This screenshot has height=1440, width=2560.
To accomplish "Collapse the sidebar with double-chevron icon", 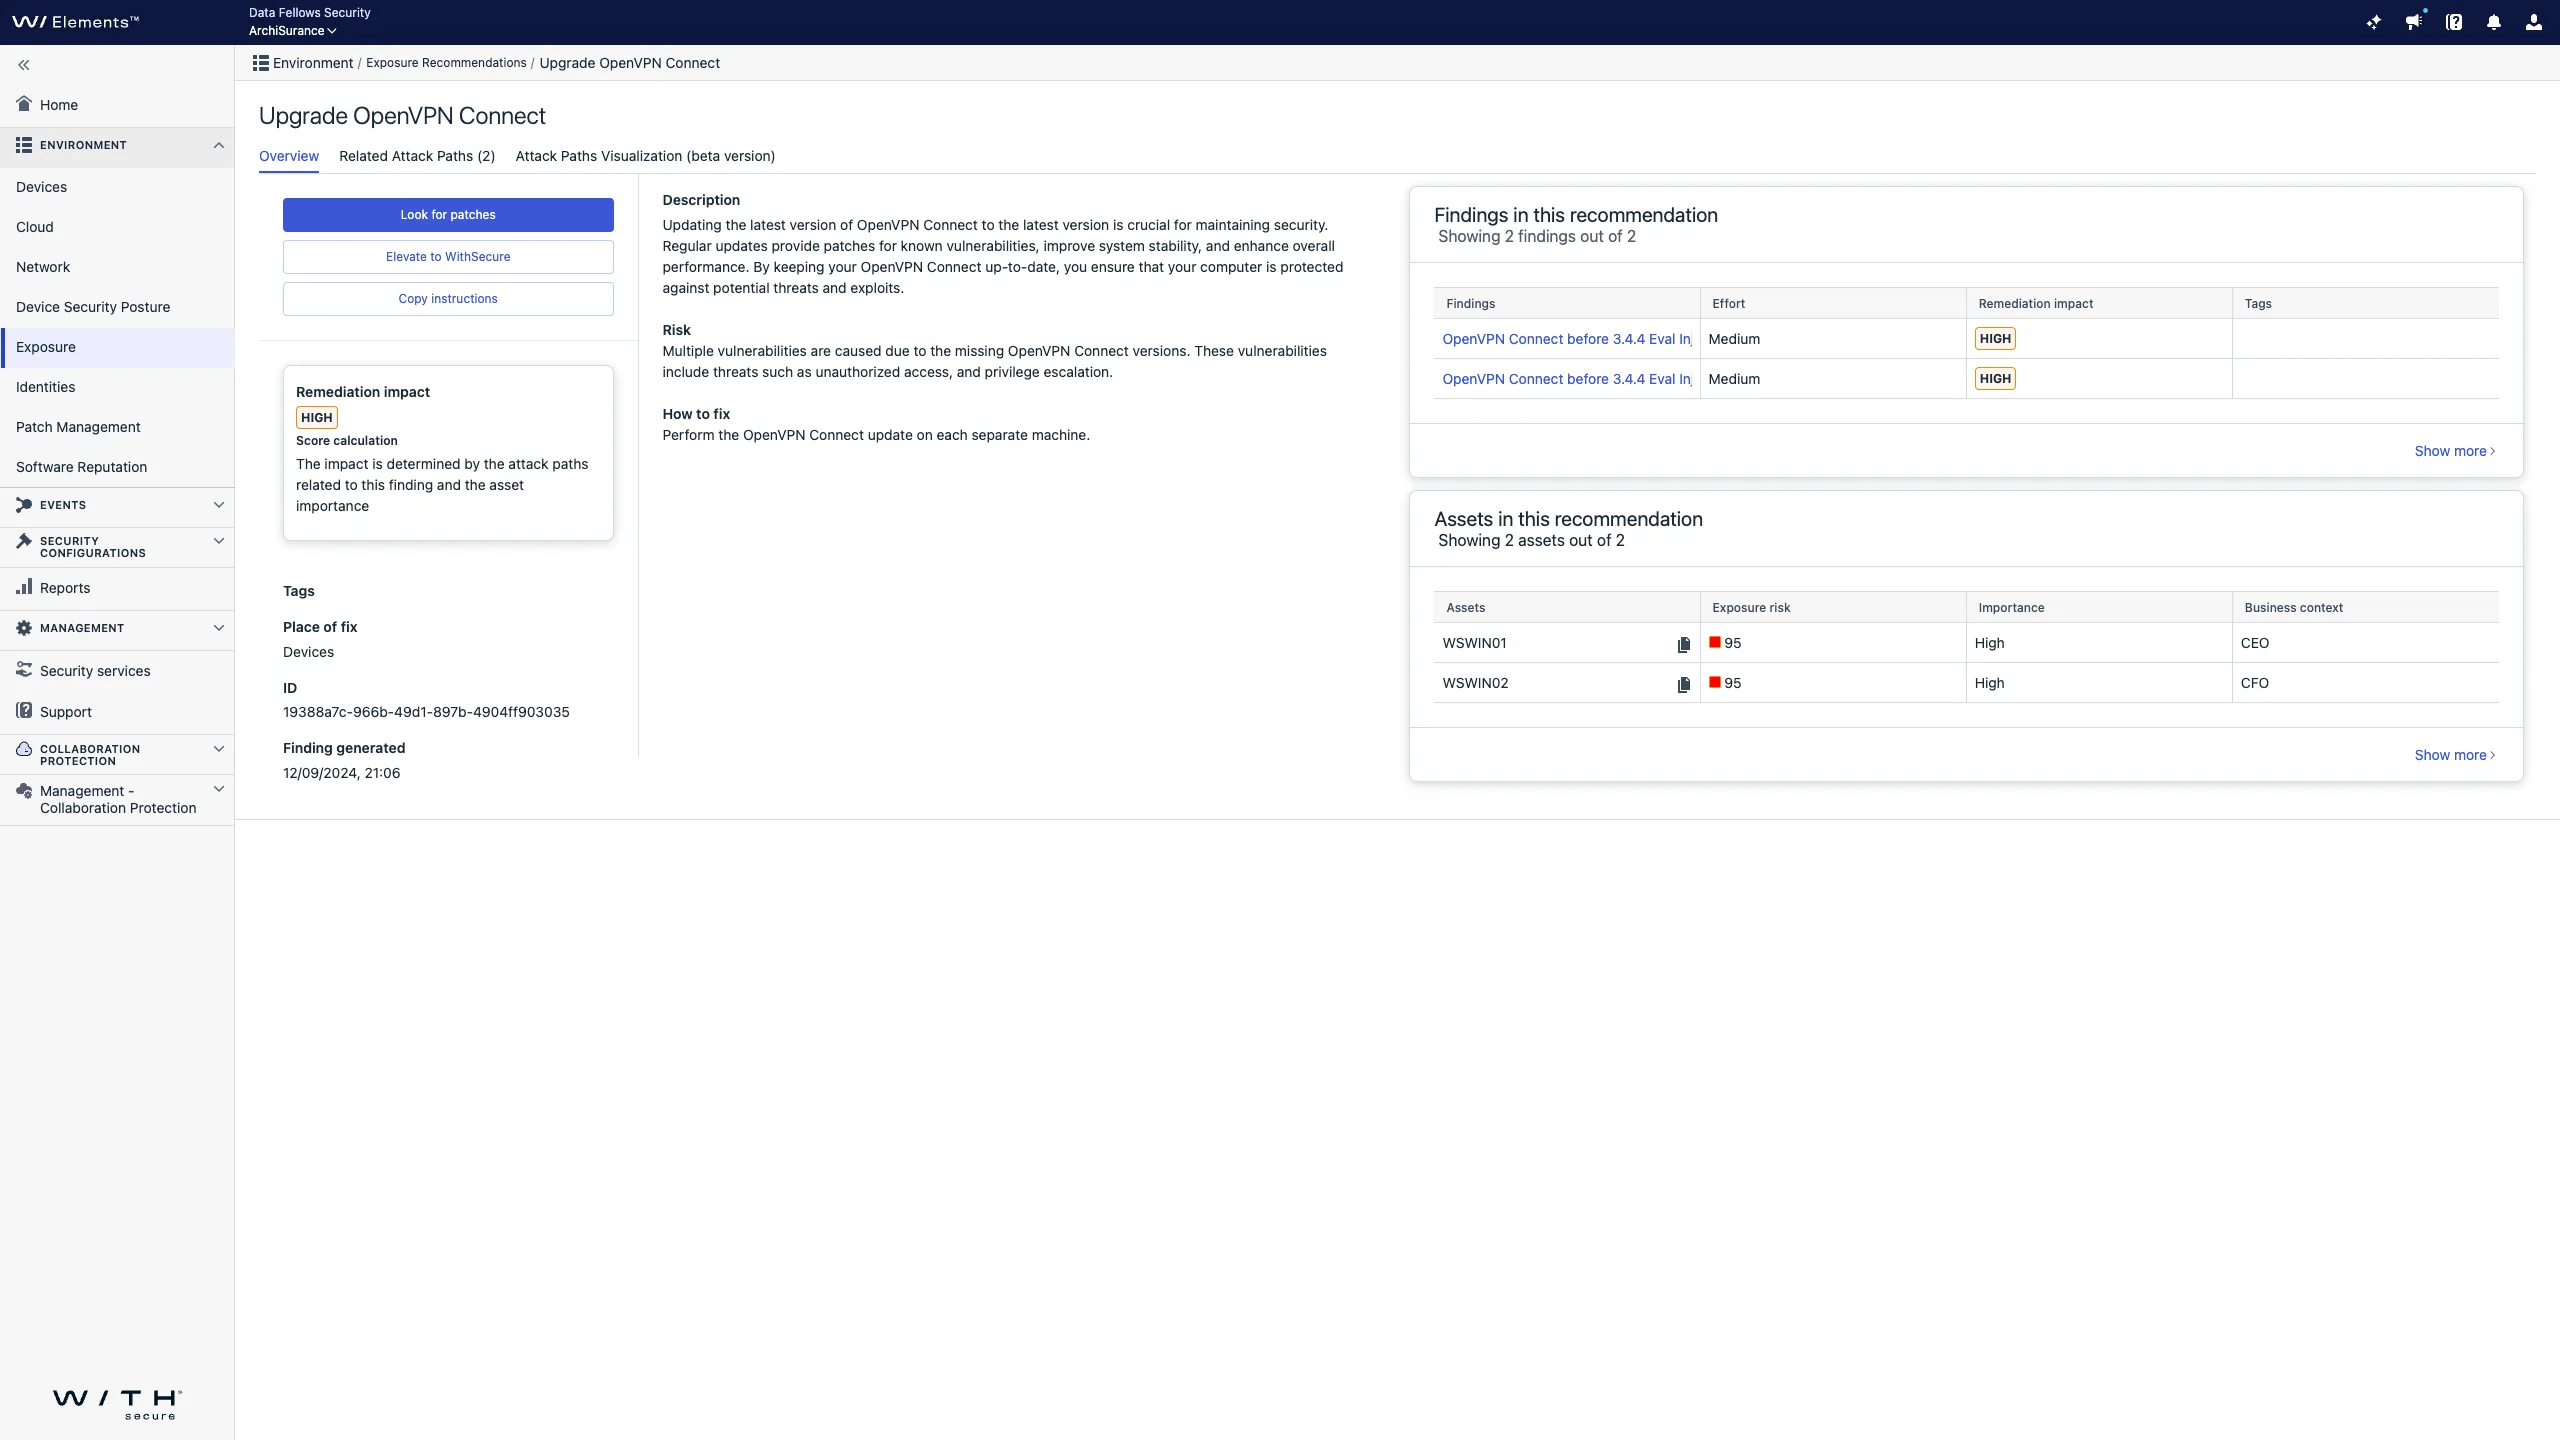I will click(24, 65).
